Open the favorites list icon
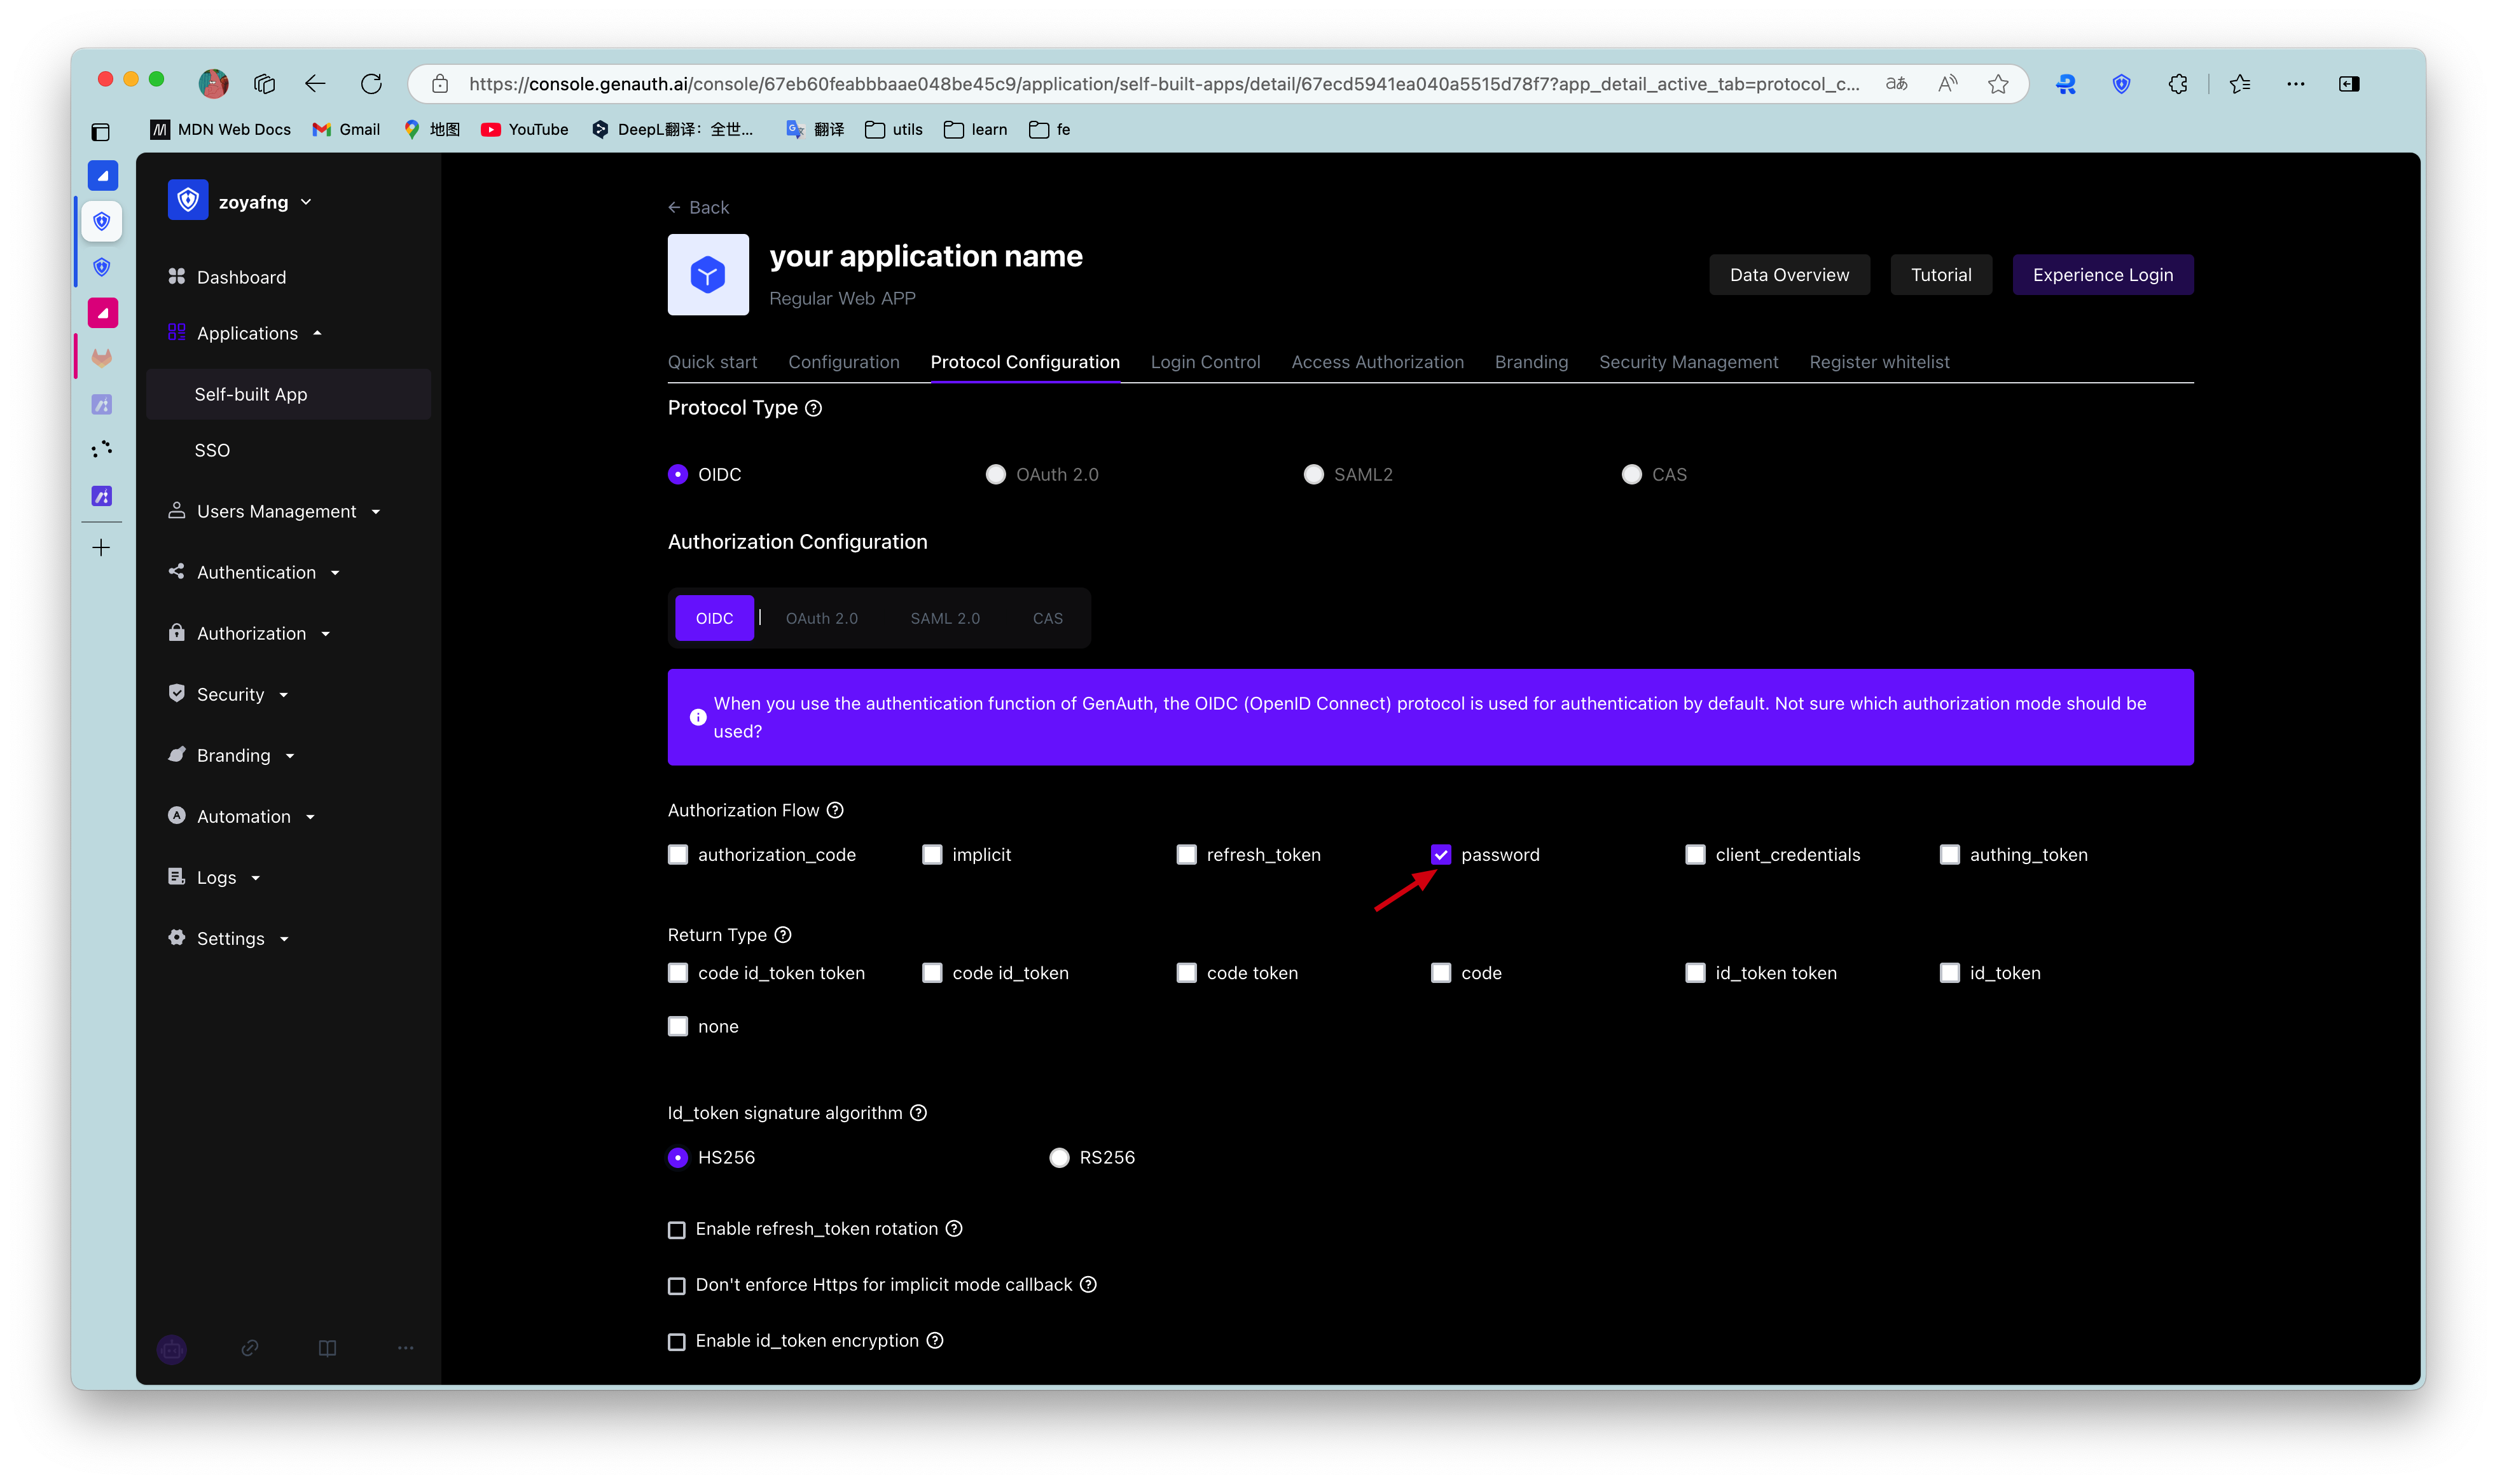The width and height of the screenshot is (2497, 1484). click(x=2239, y=84)
